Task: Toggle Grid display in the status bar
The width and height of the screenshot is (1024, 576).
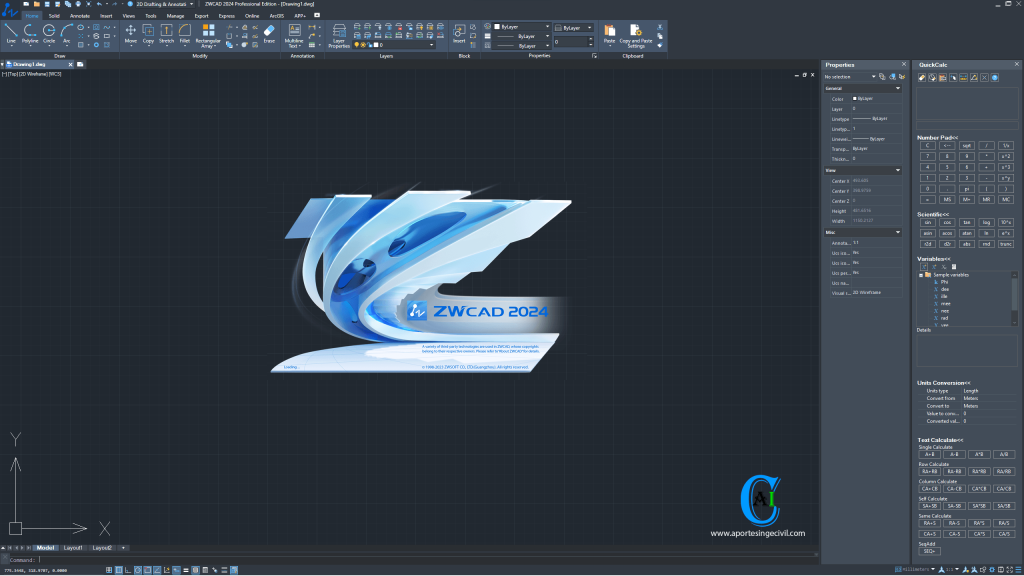Action: [117, 569]
